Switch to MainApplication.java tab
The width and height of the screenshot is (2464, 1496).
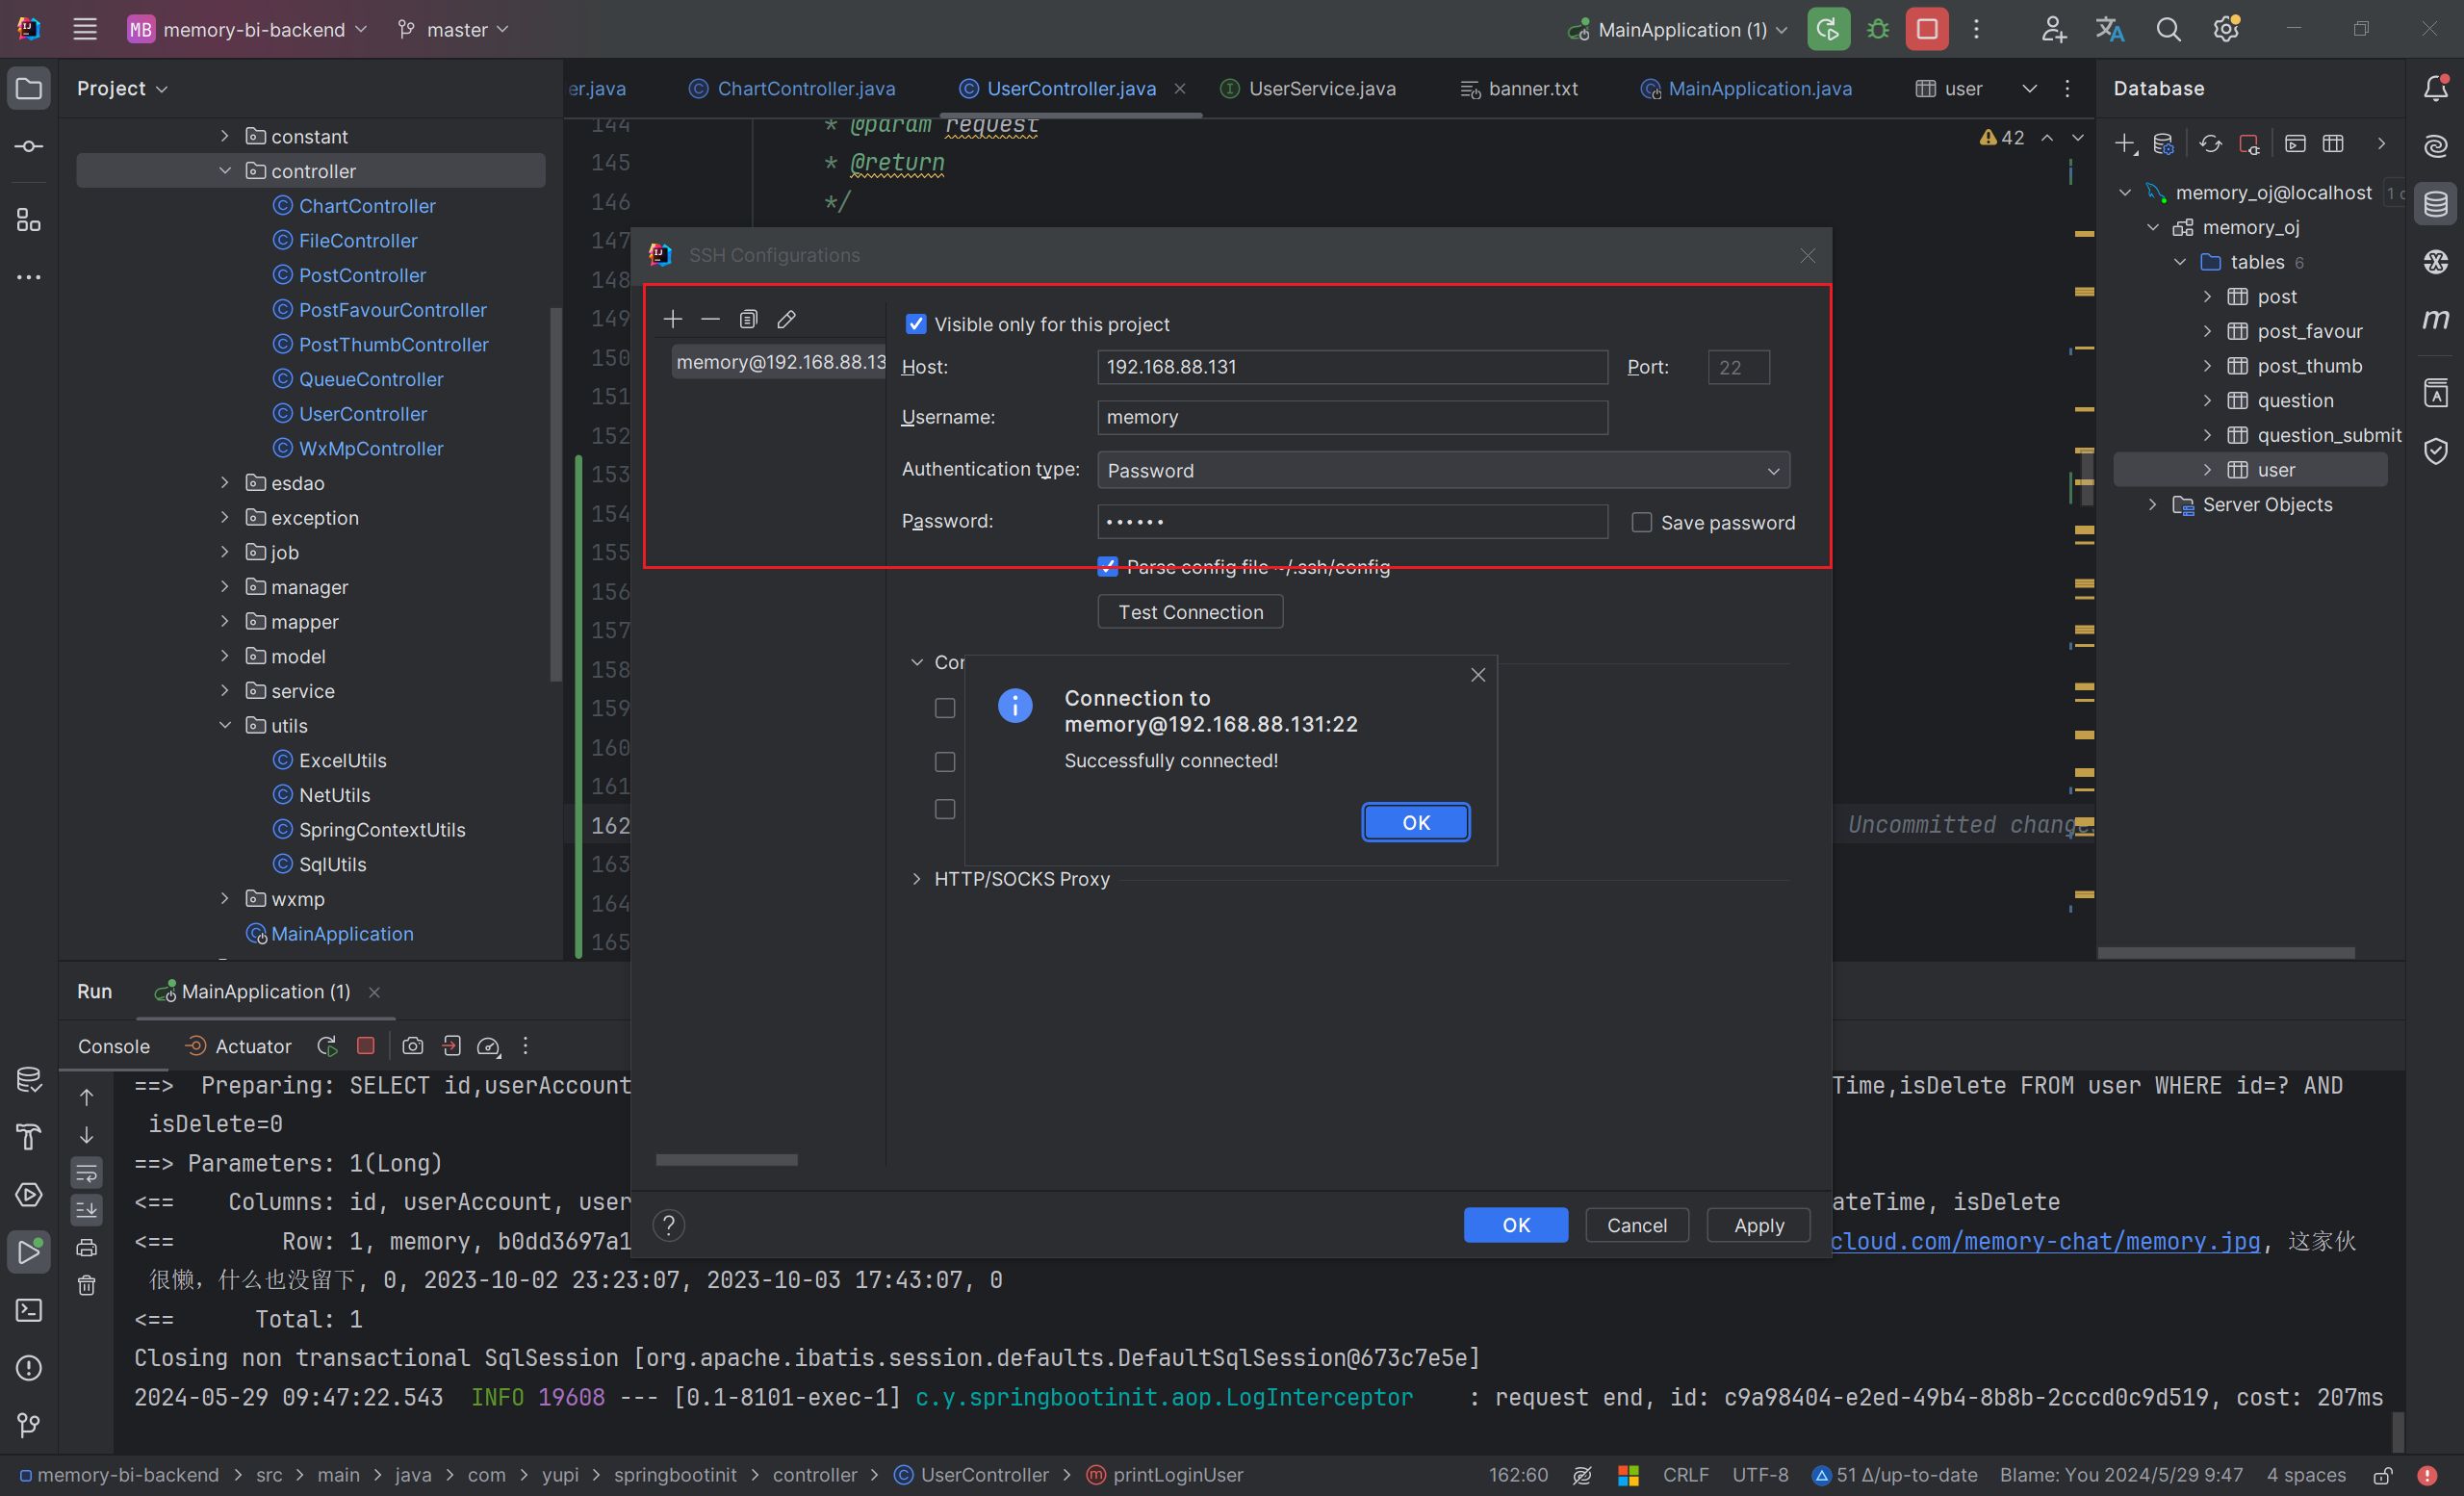[1746, 88]
